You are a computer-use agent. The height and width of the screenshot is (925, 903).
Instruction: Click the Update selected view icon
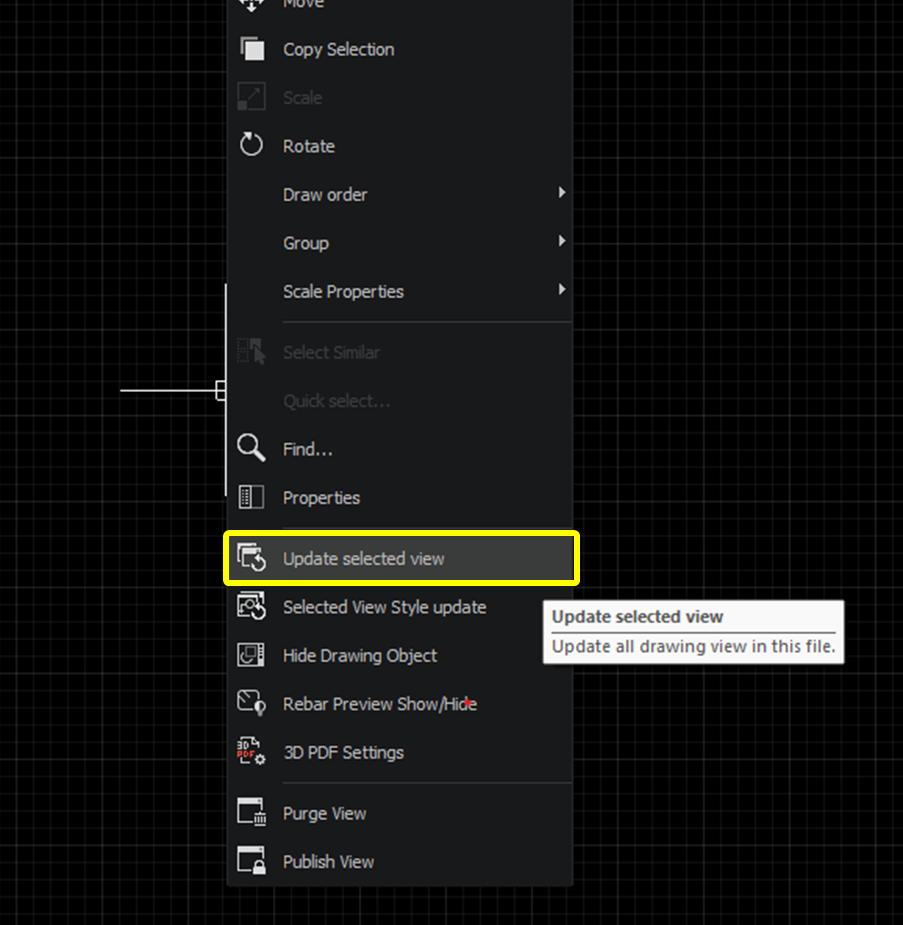[x=251, y=559]
